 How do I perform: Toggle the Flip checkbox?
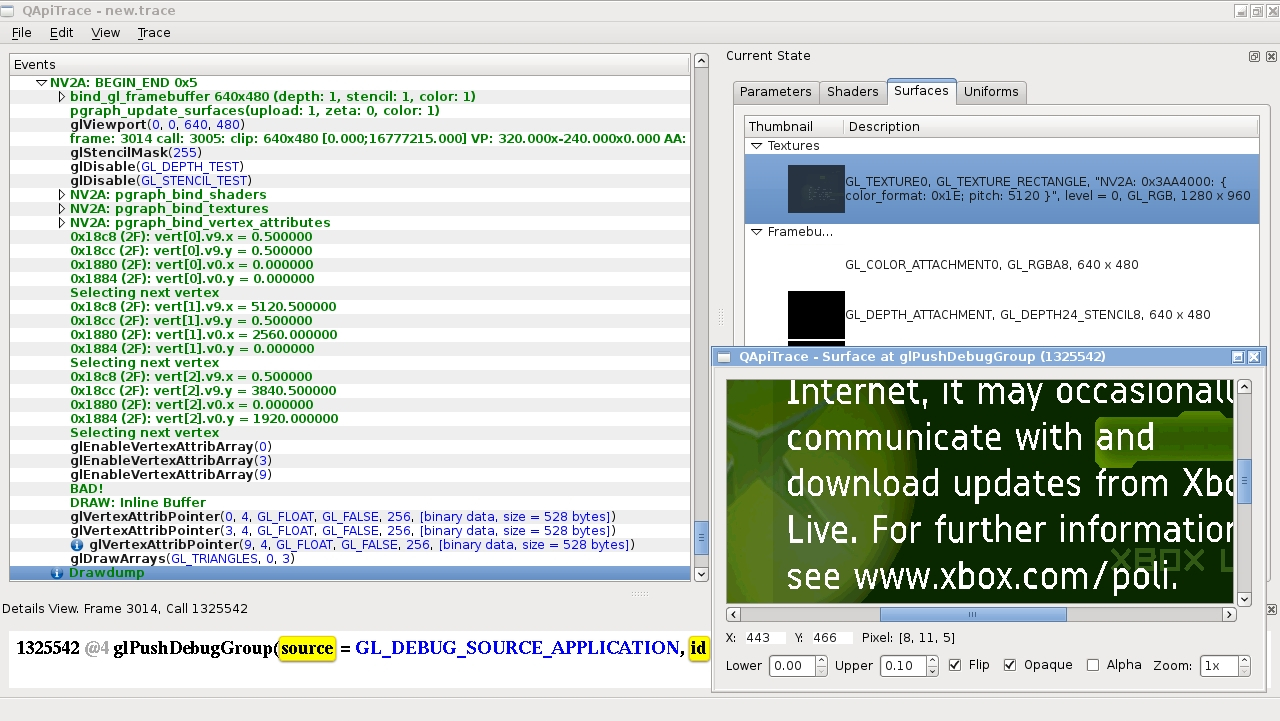tap(955, 665)
